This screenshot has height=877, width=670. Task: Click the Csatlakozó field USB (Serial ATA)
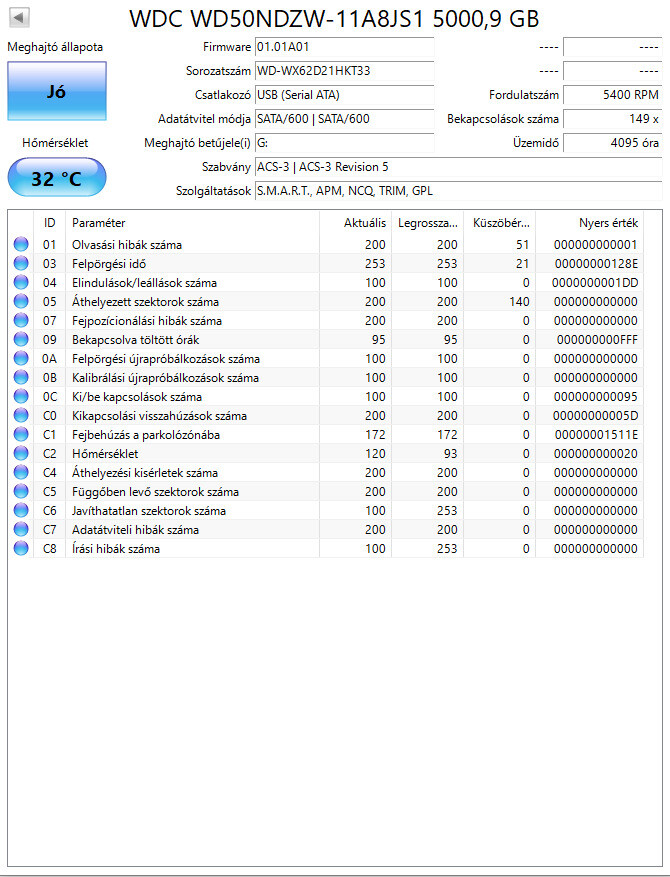(x=345, y=95)
